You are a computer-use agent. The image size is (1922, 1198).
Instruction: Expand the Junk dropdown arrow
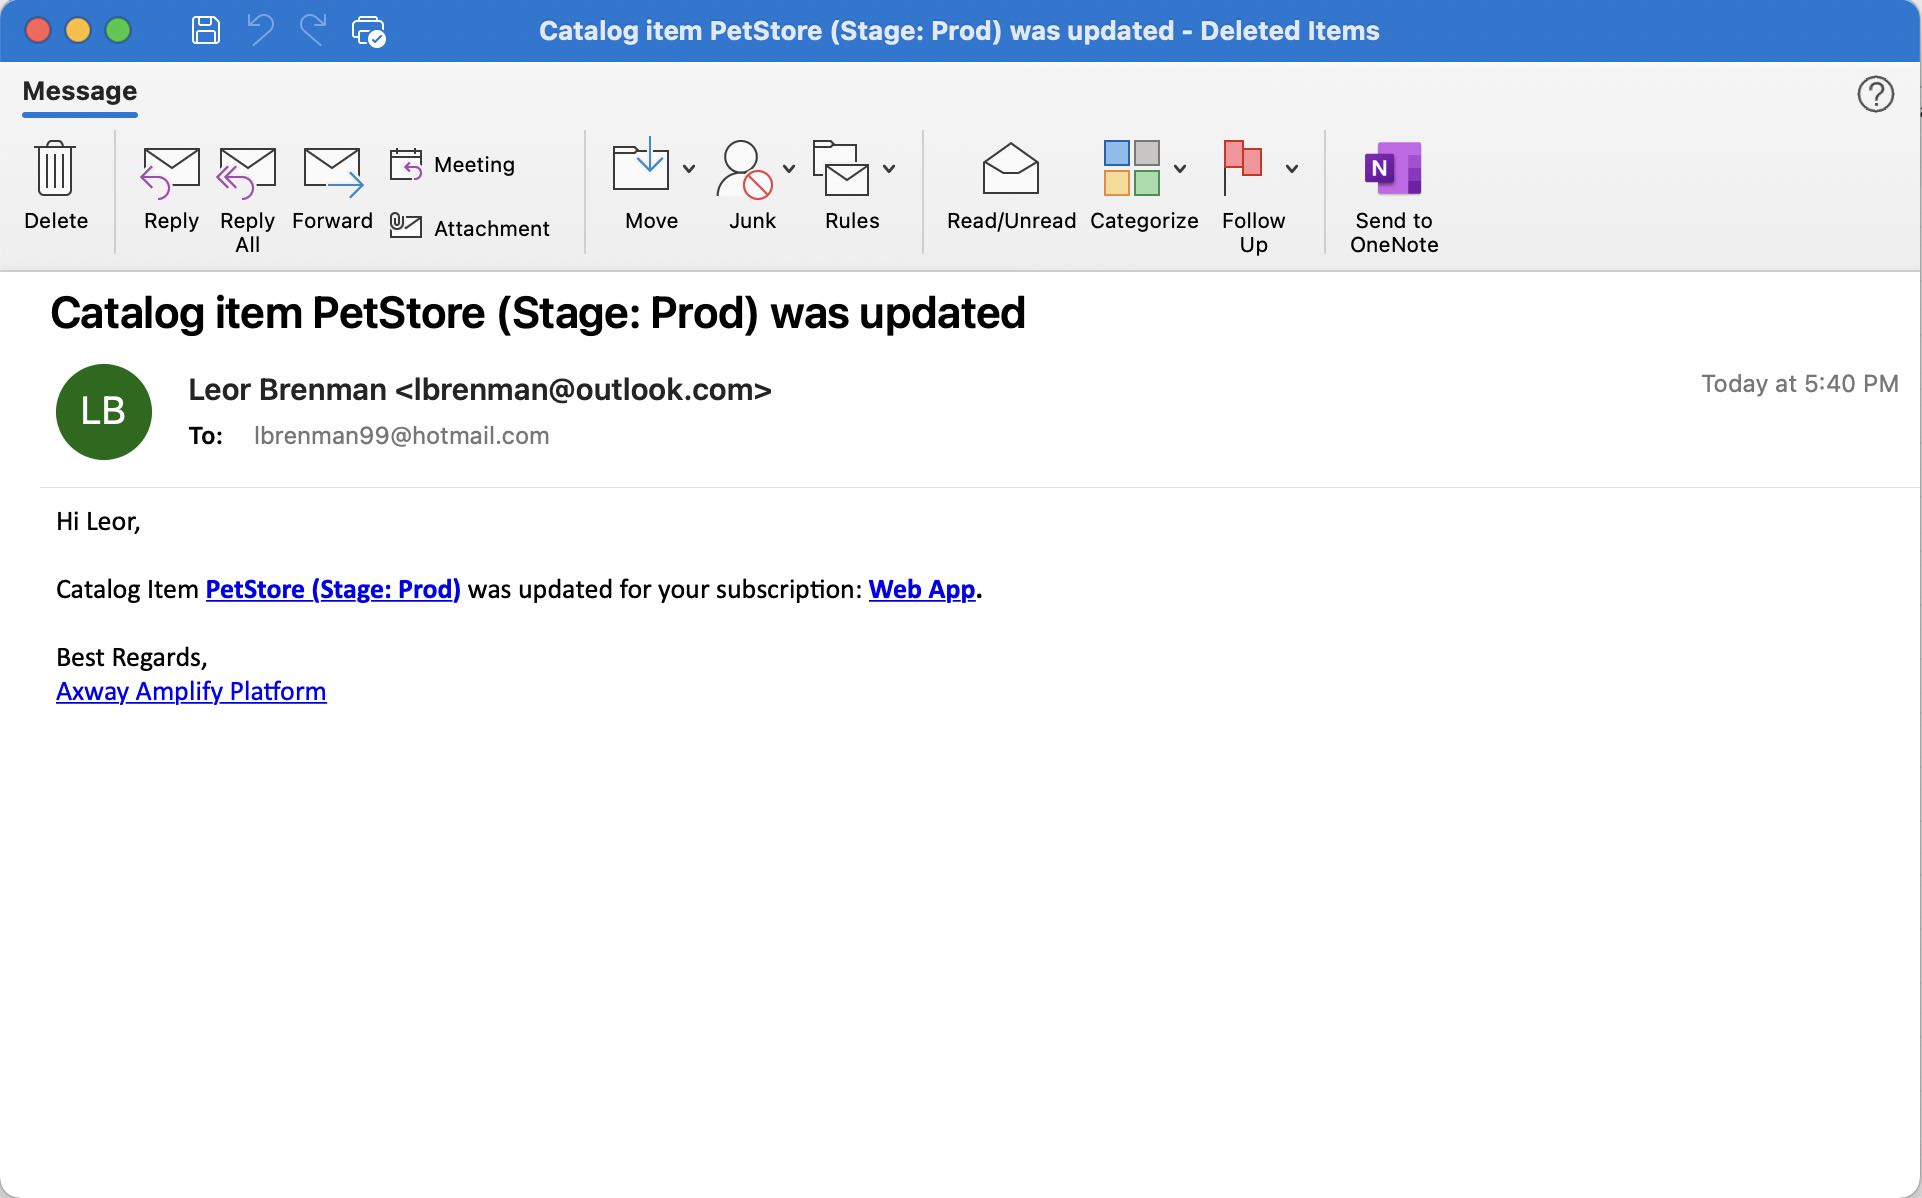coord(789,168)
